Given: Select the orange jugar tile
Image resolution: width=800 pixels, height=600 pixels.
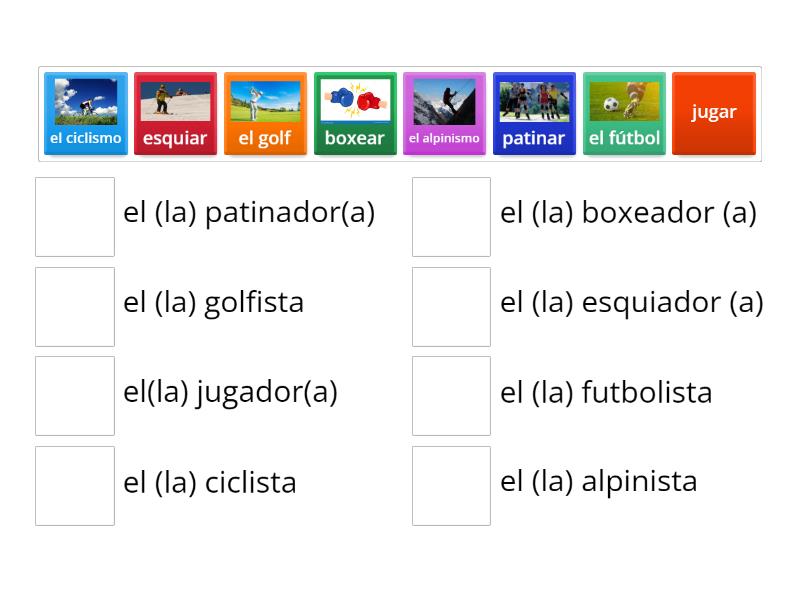Looking at the screenshot, I should coord(714,112).
